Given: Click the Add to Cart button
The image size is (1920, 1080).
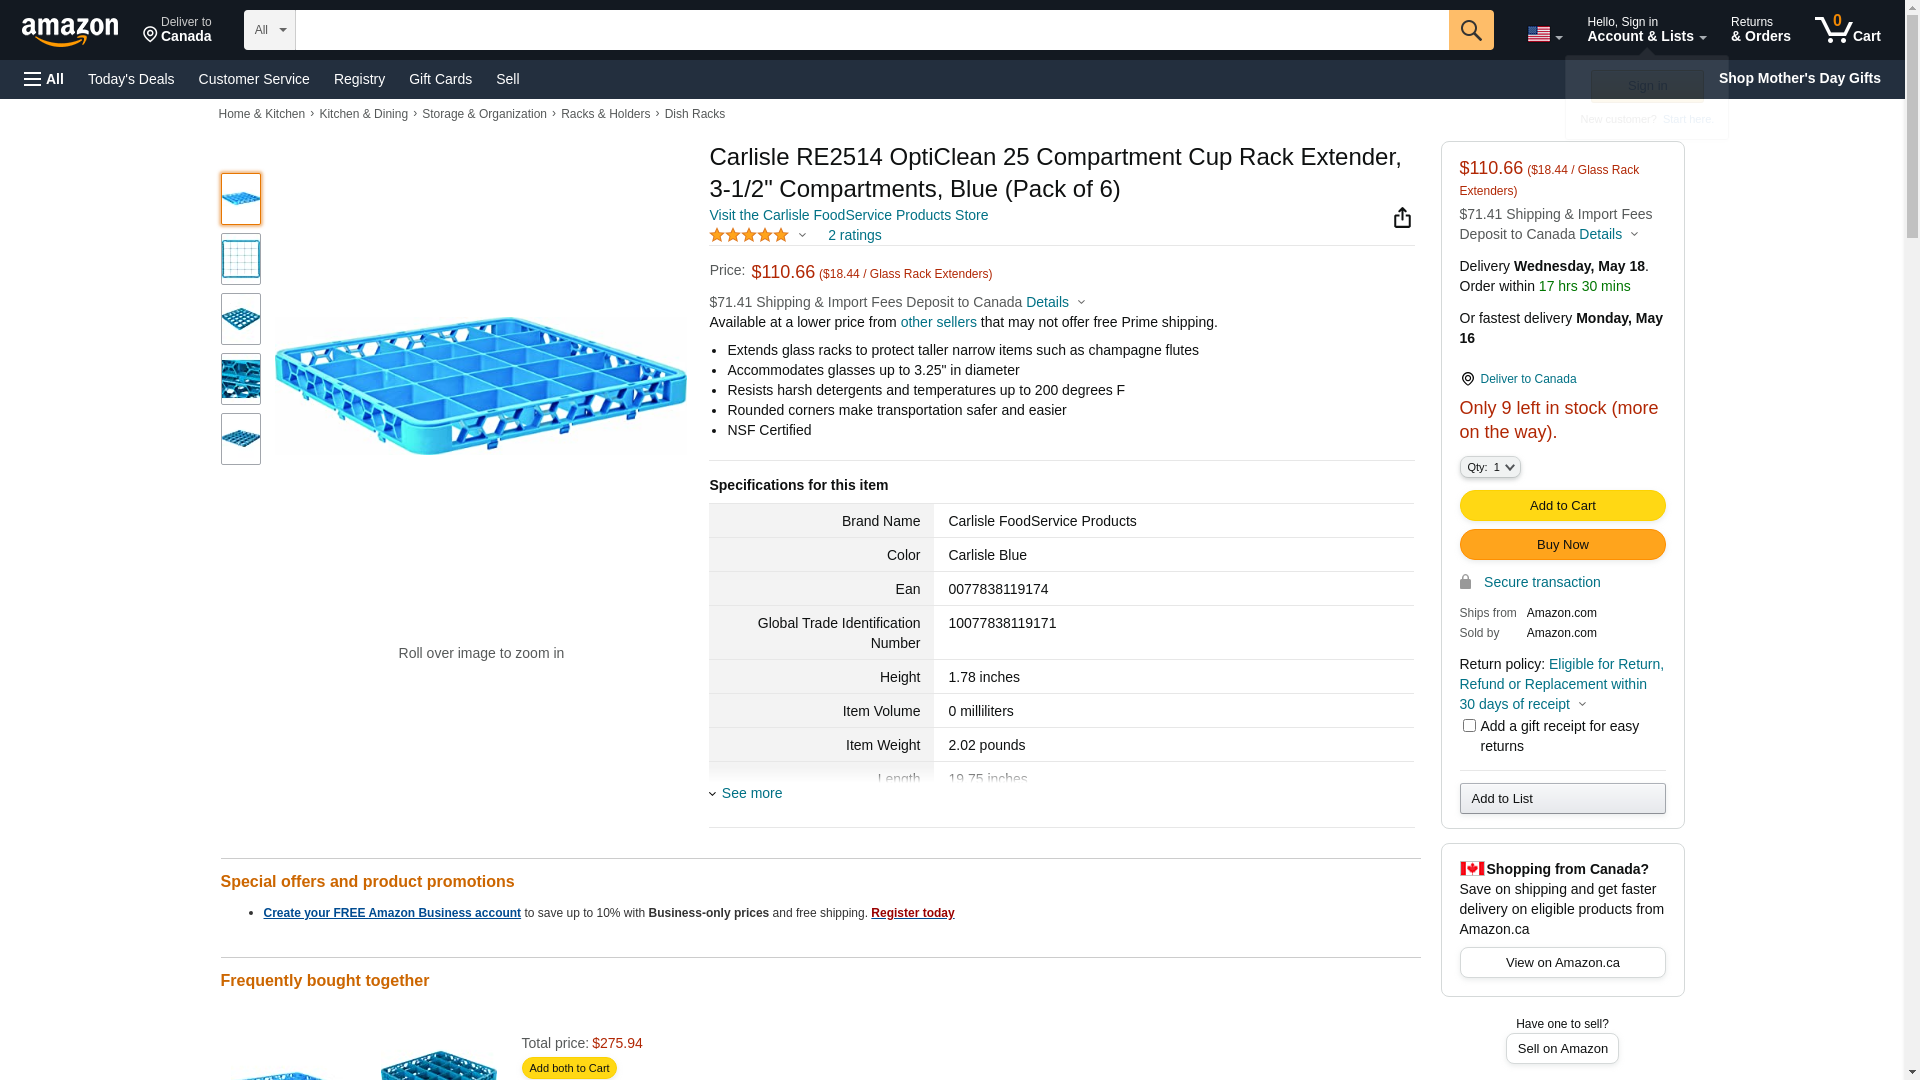Looking at the screenshot, I should tap(1562, 506).
